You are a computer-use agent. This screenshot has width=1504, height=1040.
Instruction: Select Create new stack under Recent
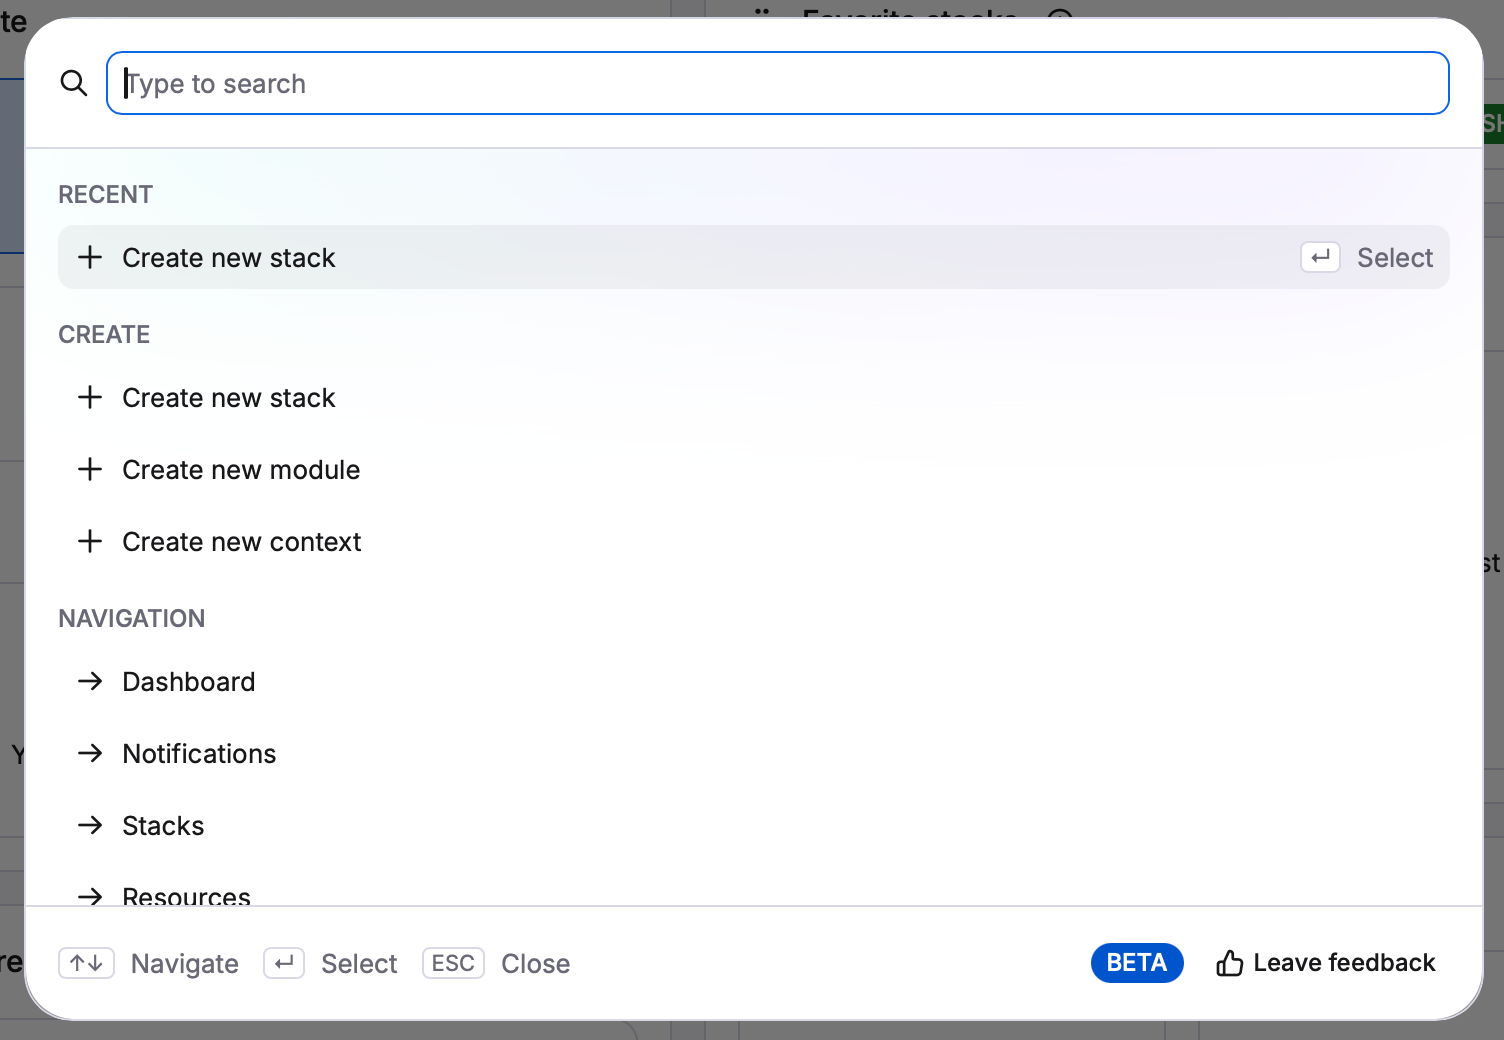pos(228,258)
